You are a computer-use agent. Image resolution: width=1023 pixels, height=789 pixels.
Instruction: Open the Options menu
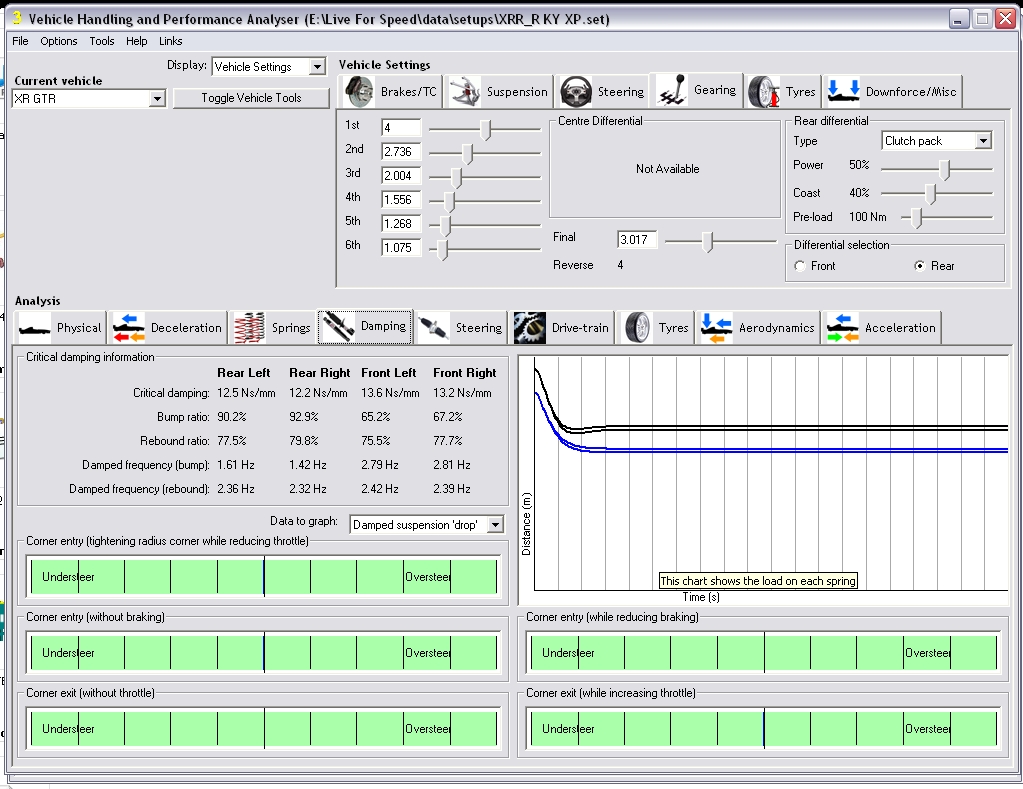[59, 41]
